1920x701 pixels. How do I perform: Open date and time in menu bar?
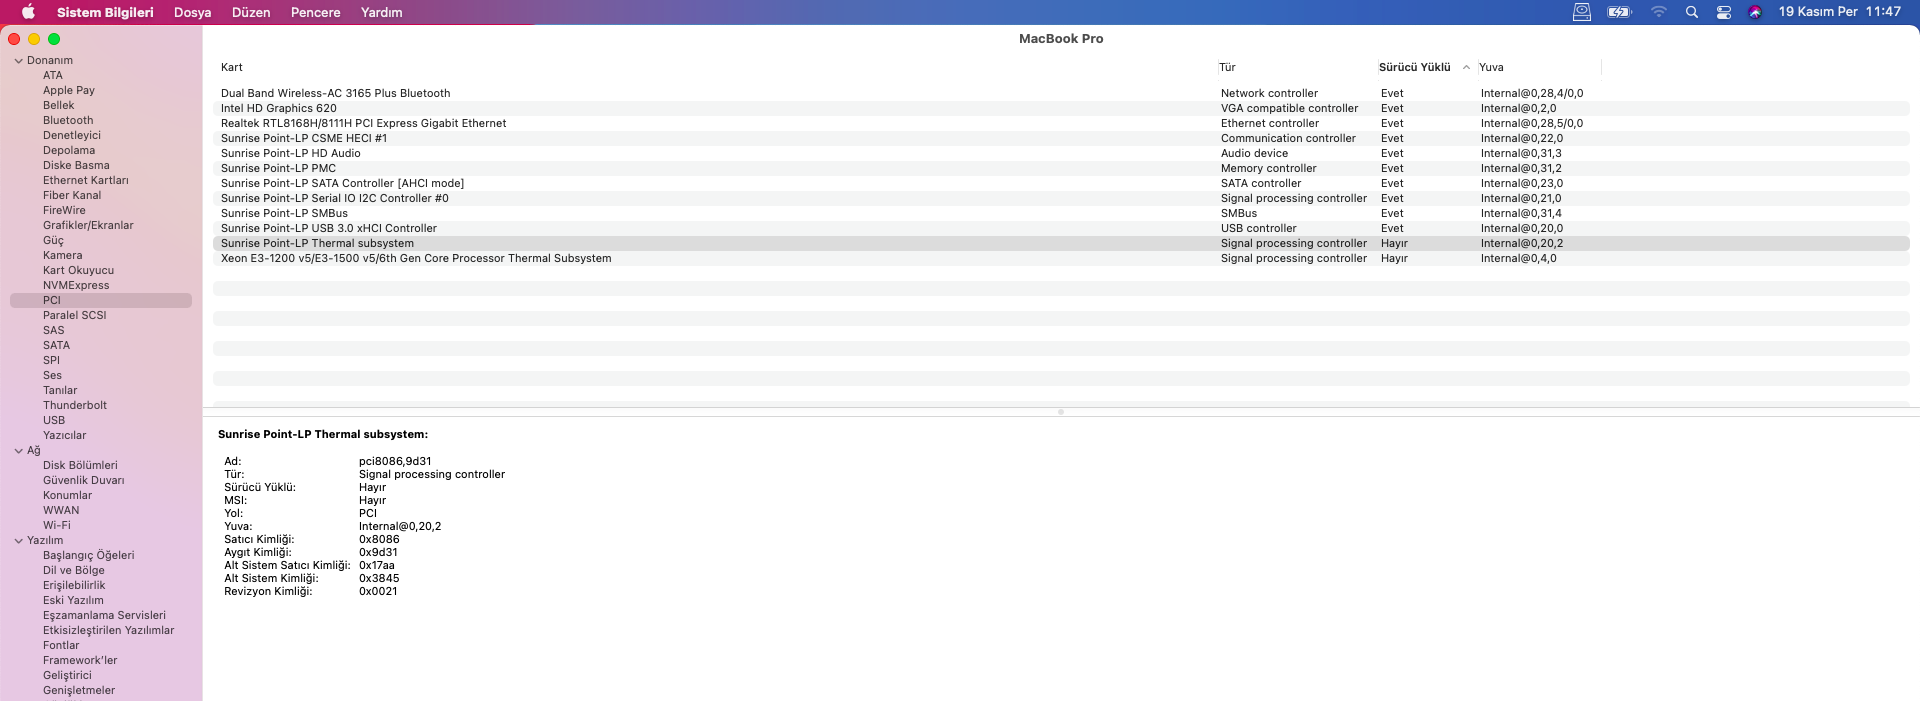coord(1839,12)
